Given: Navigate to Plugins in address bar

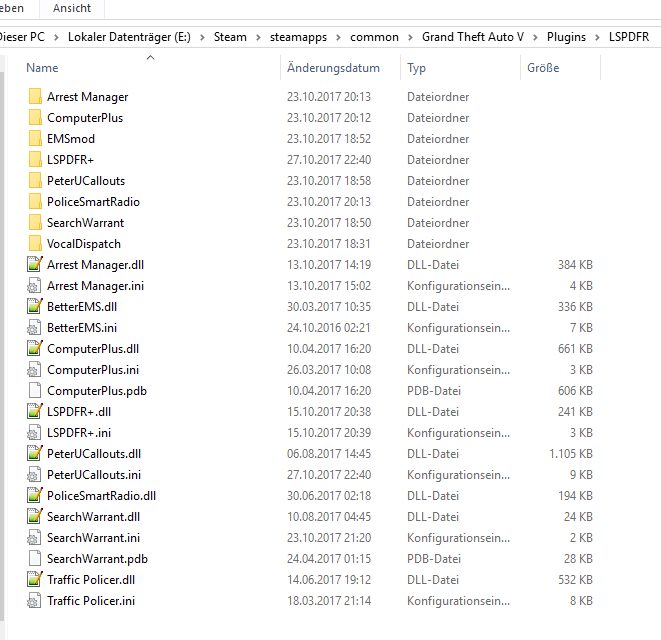Looking at the screenshot, I should pos(567,37).
